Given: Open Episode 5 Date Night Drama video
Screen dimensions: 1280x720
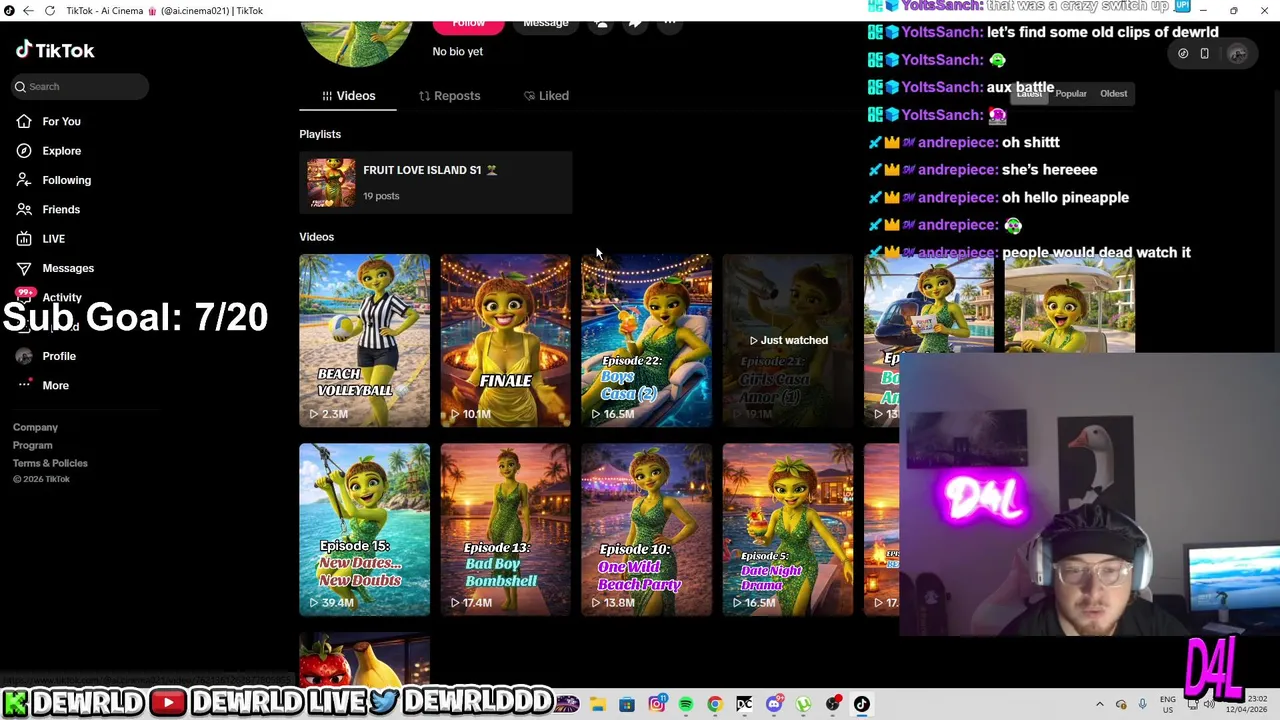Looking at the screenshot, I should pyautogui.click(x=787, y=529).
